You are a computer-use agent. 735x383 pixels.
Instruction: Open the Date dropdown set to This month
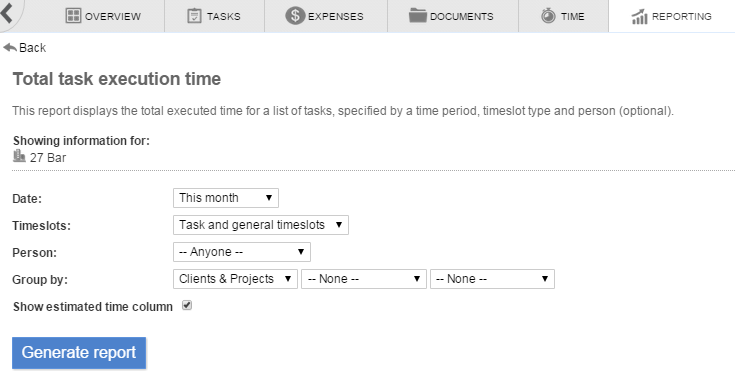[x=226, y=198]
